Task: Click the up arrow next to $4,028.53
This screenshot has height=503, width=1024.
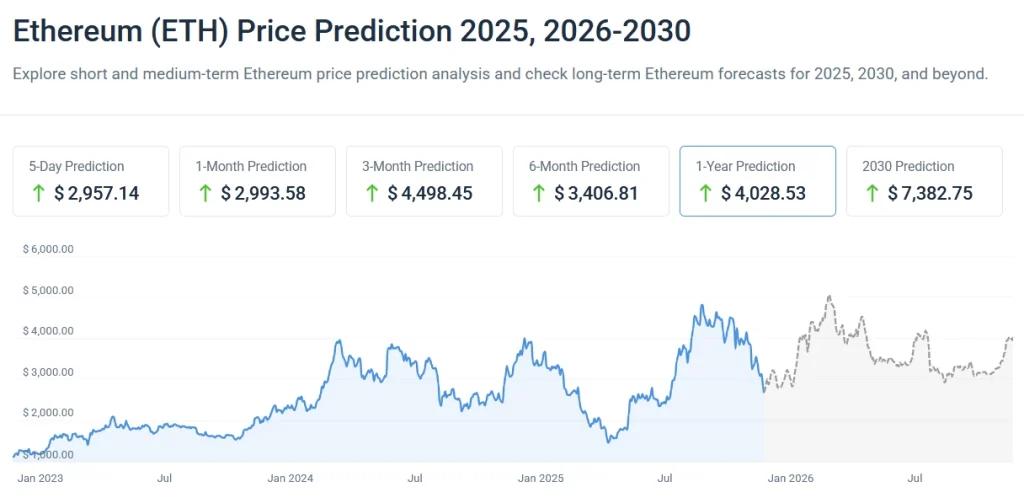Action: [x=706, y=193]
